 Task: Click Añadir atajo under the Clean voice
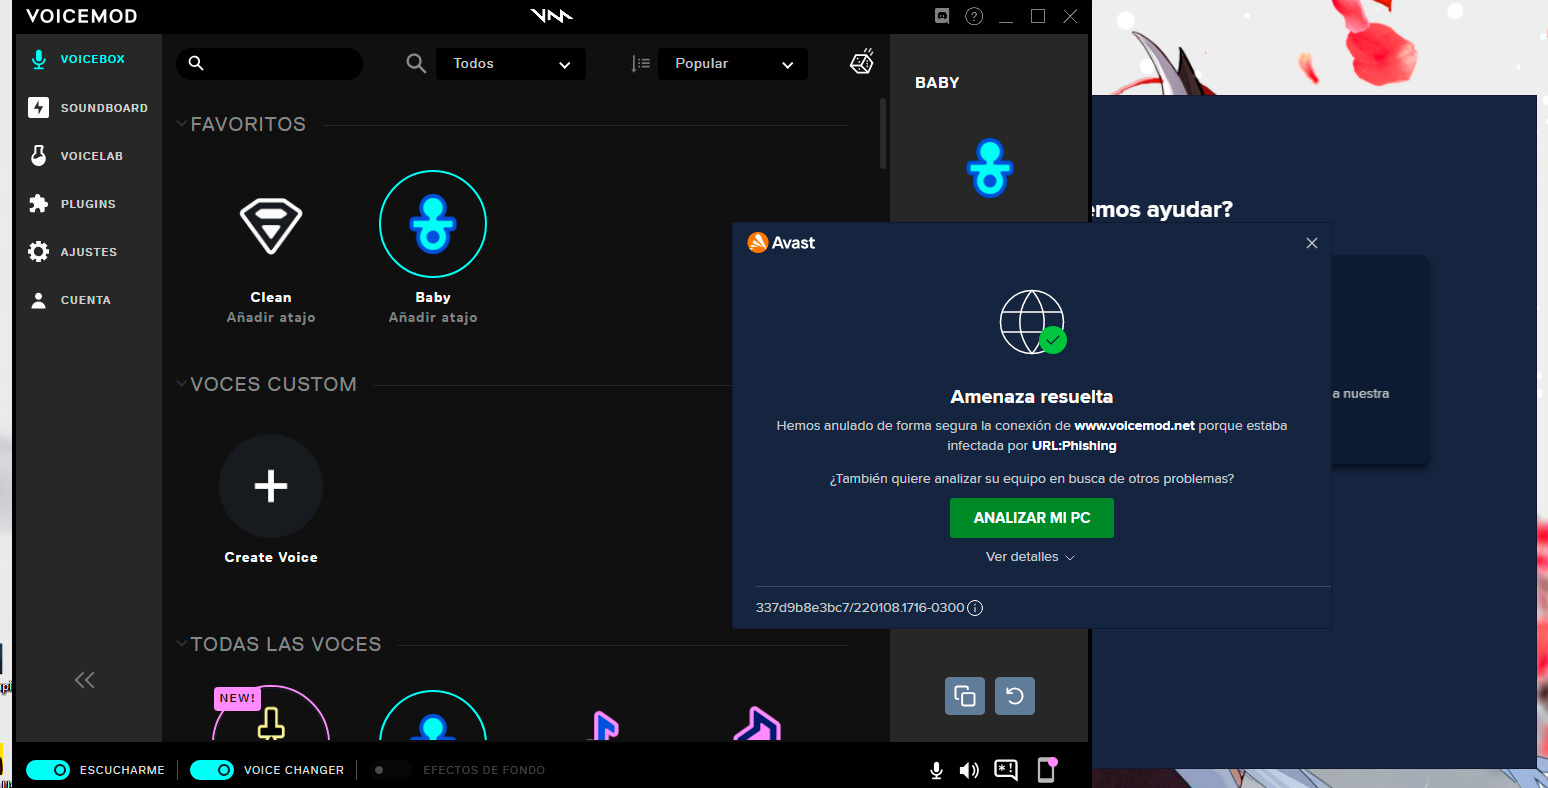click(x=271, y=318)
